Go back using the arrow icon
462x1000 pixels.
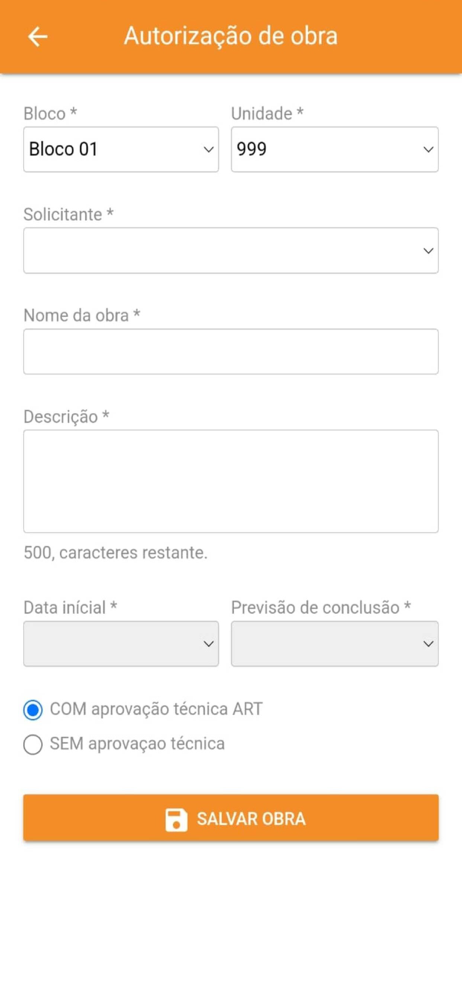[x=38, y=37]
